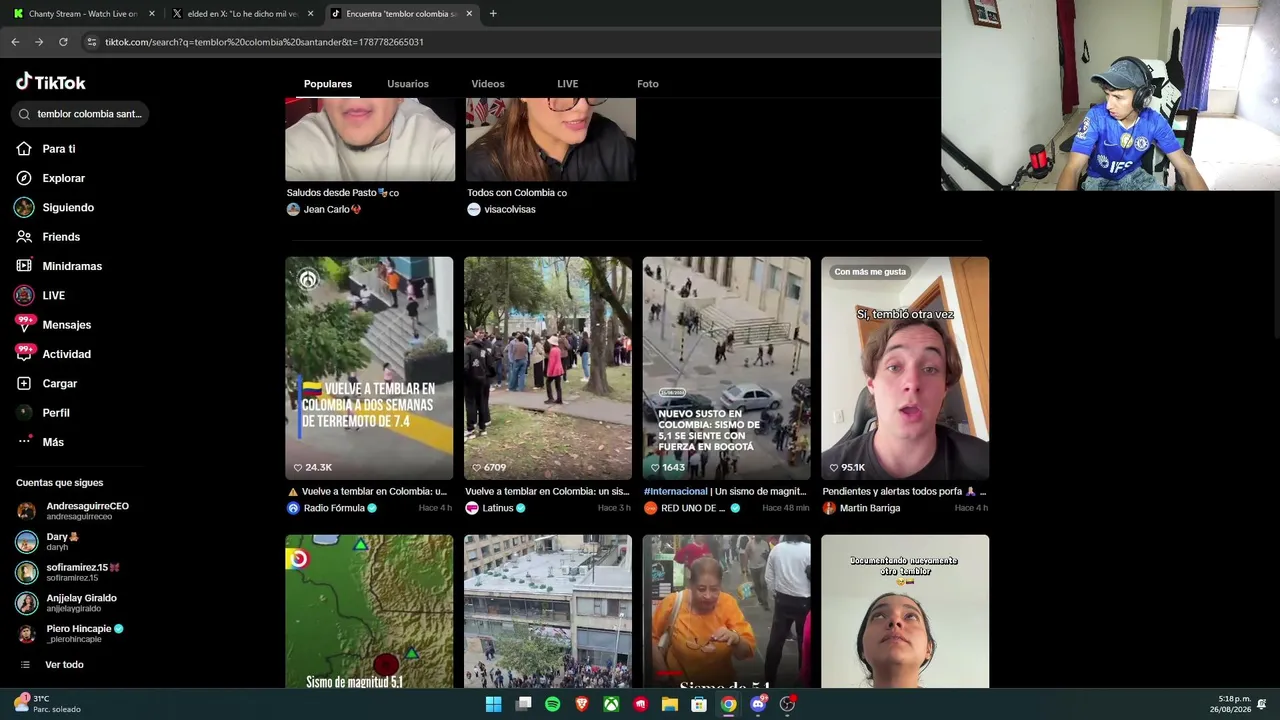Open weather widget showing 31°C
The height and width of the screenshot is (720, 1280).
48,704
